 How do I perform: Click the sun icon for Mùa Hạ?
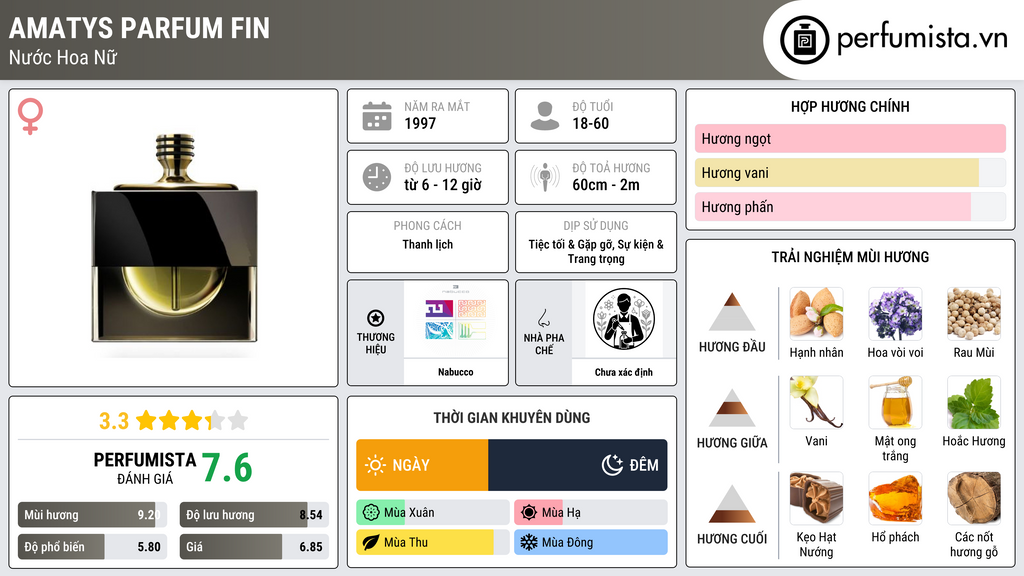pyautogui.click(x=529, y=513)
